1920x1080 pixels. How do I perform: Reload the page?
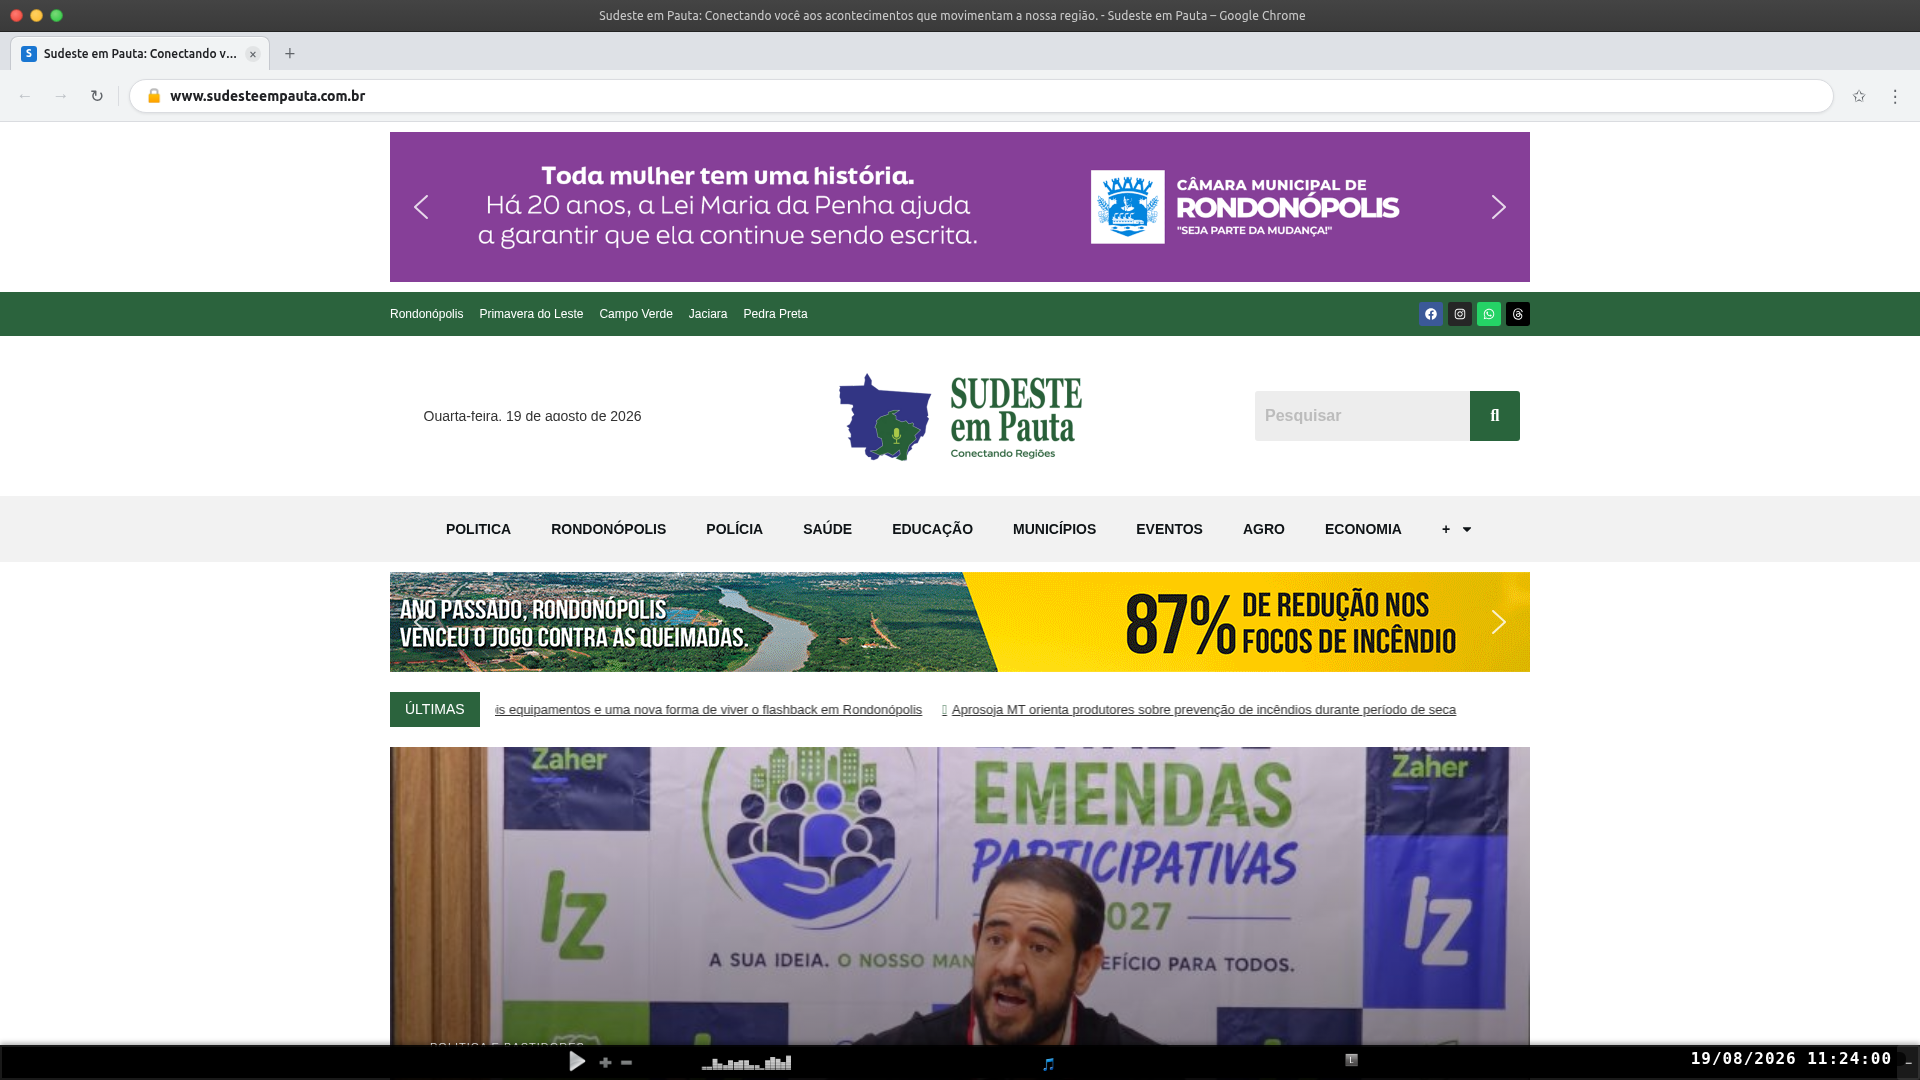pyautogui.click(x=97, y=96)
